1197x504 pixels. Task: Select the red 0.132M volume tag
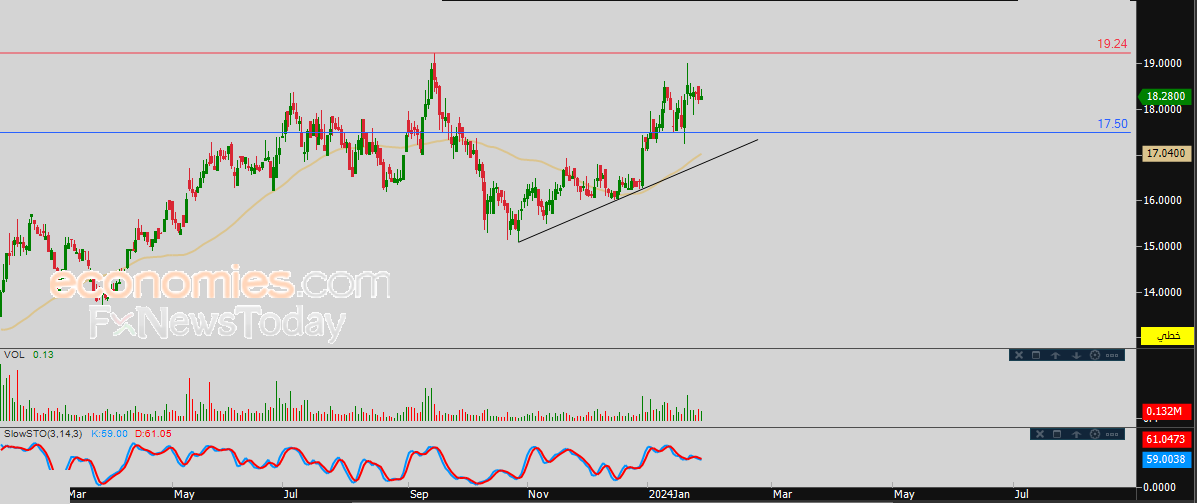(1166, 412)
